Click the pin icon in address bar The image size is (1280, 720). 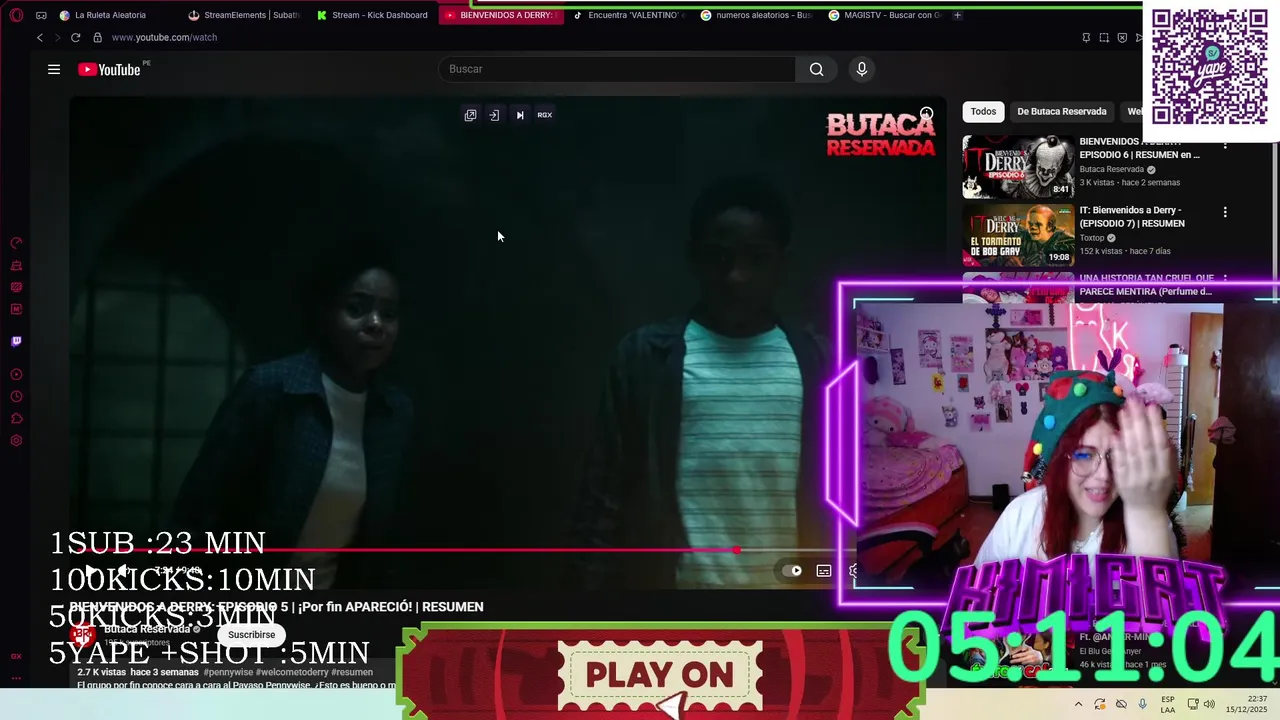click(x=1086, y=38)
